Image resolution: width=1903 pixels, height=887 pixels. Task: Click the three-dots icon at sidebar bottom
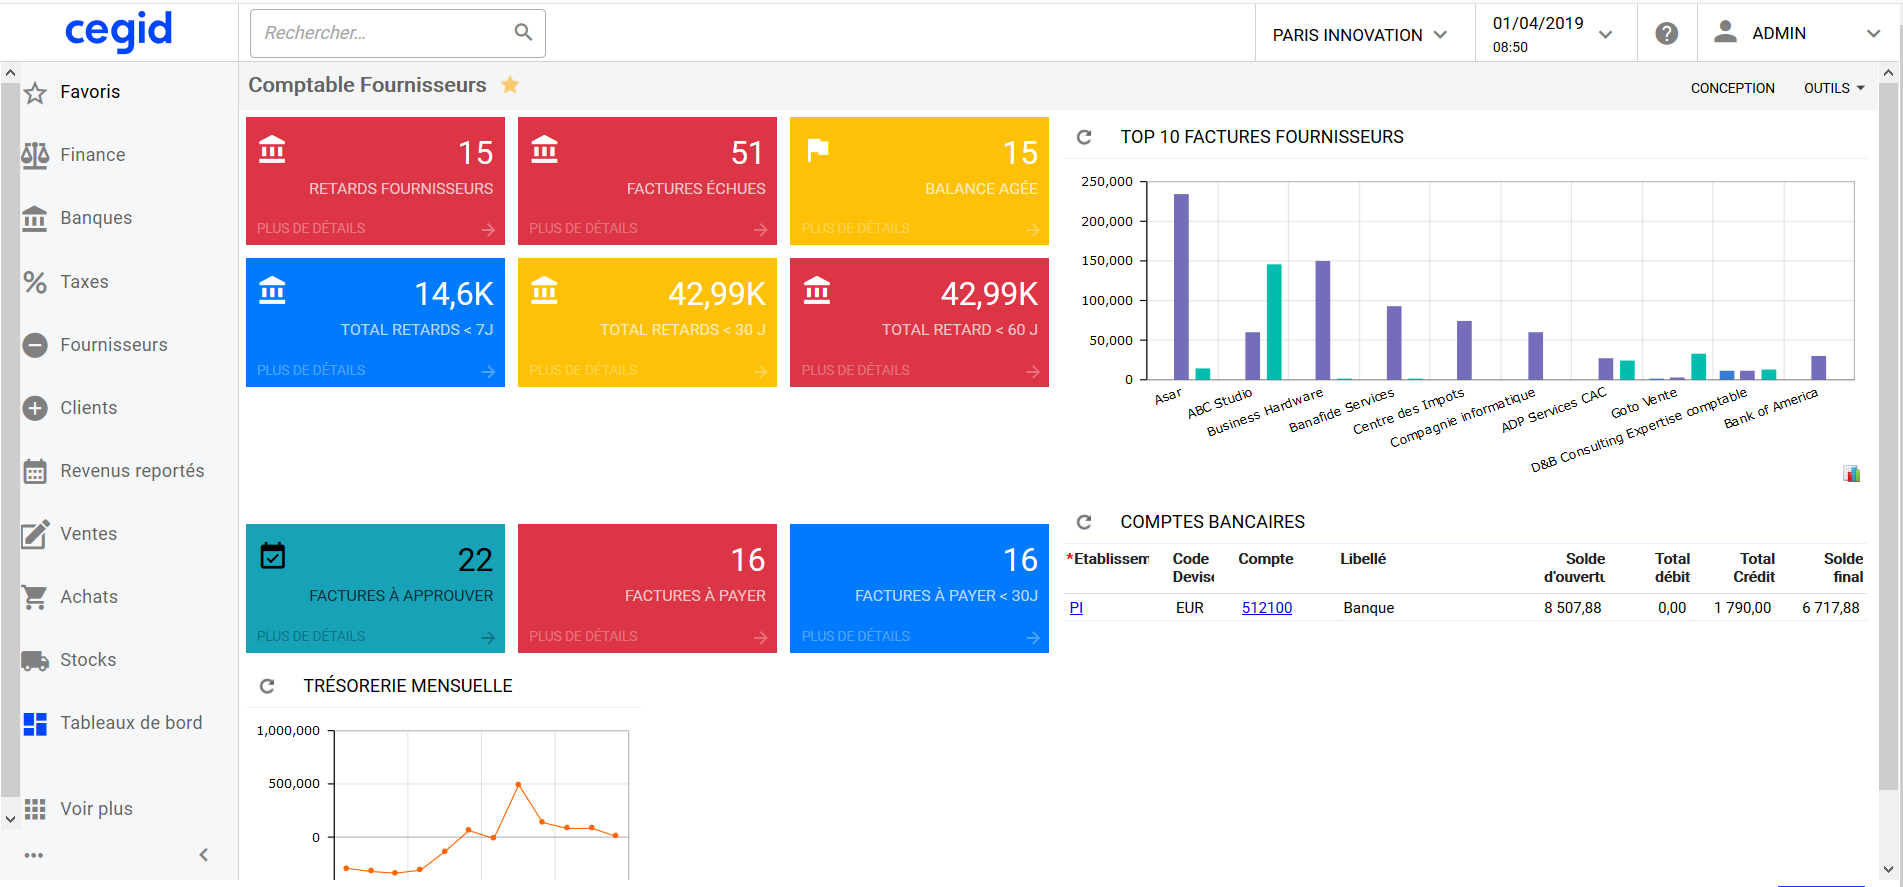click(34, 855)
